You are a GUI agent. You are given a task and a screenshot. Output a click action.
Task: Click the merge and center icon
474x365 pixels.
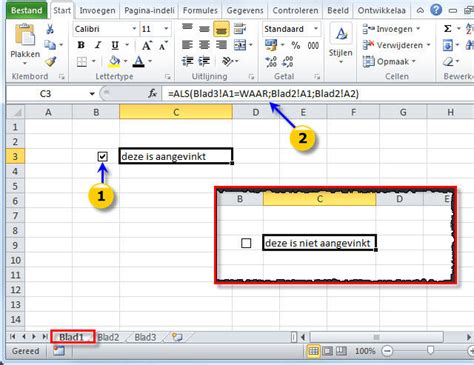[x=240, y=45]
